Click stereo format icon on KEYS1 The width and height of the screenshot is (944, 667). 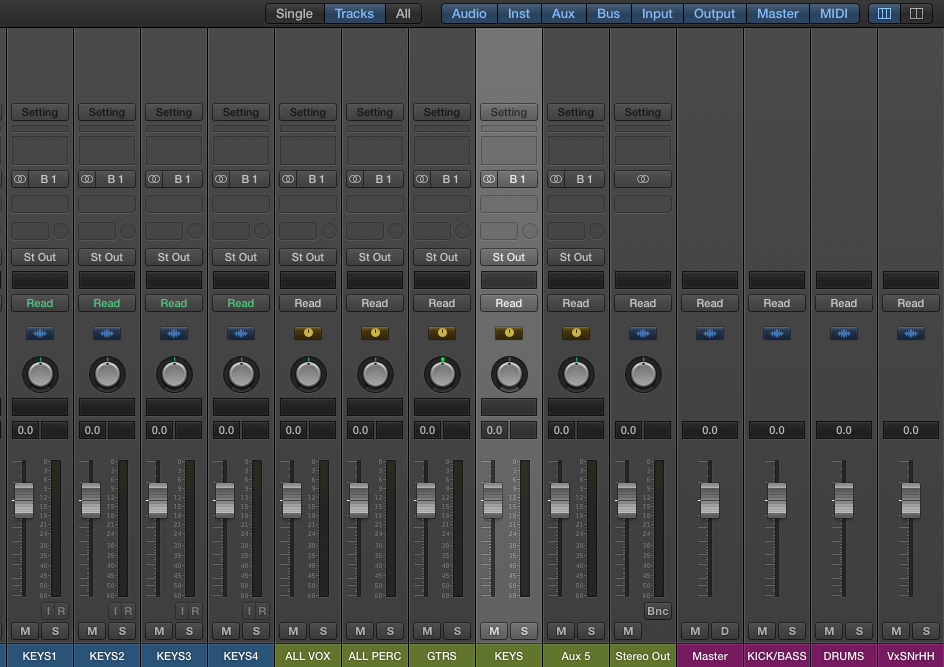pos(20,179)
